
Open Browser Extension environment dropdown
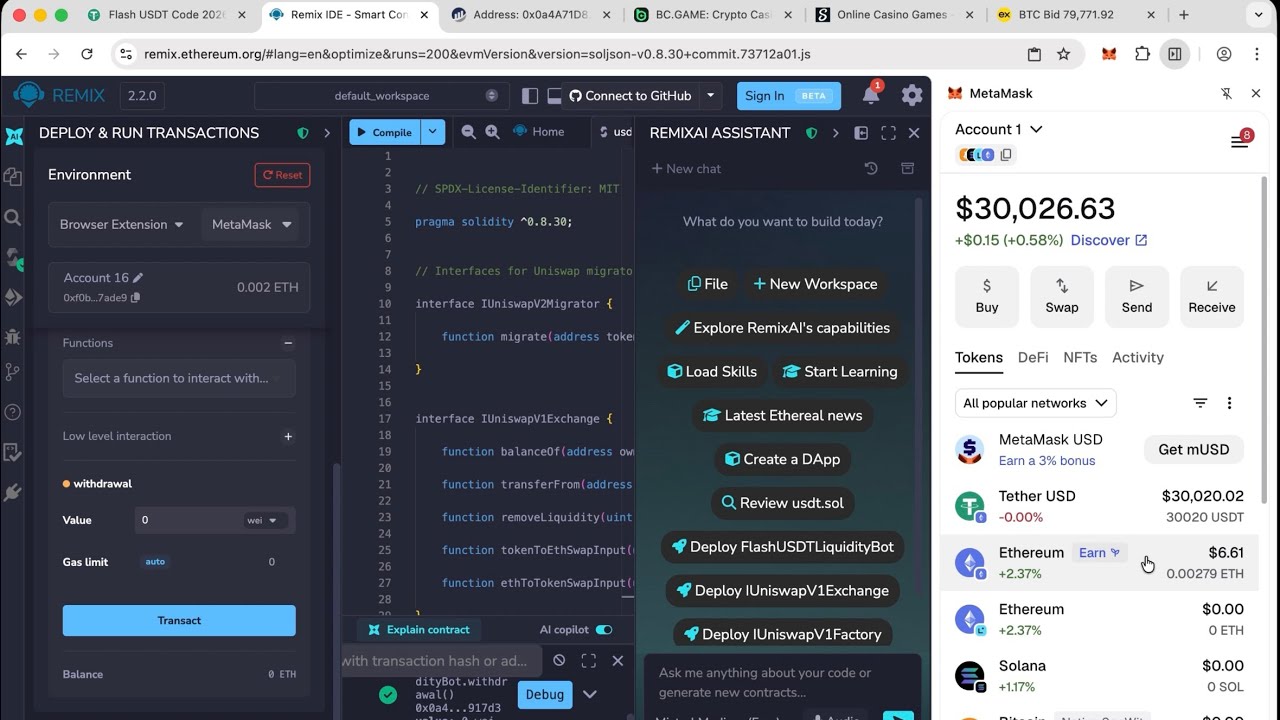[x=121, y=225]
